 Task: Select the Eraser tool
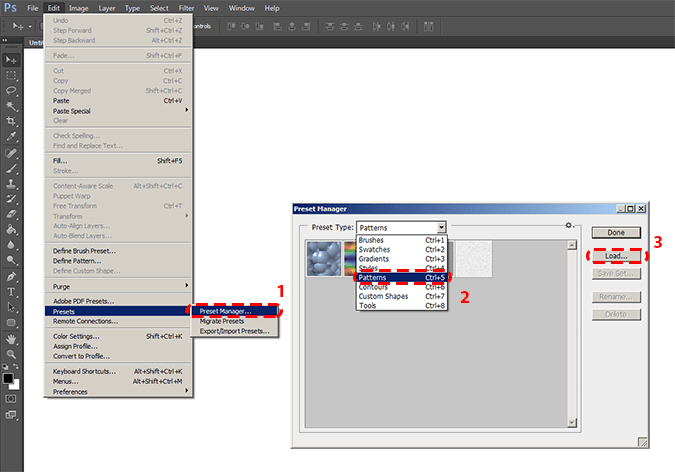tap(11, 214)
